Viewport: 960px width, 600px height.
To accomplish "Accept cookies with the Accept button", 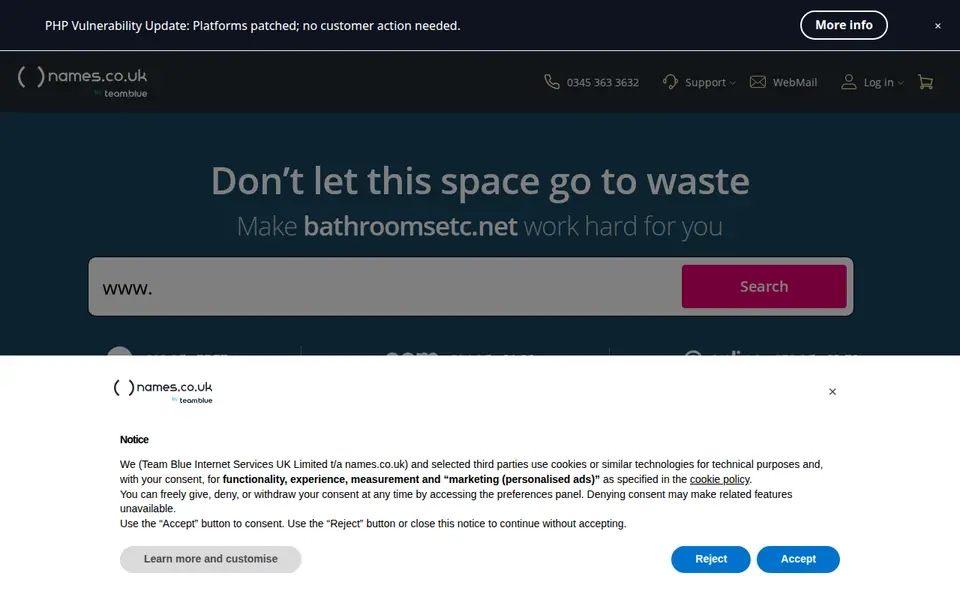I will pyautogui.click(x=798, y=559).
